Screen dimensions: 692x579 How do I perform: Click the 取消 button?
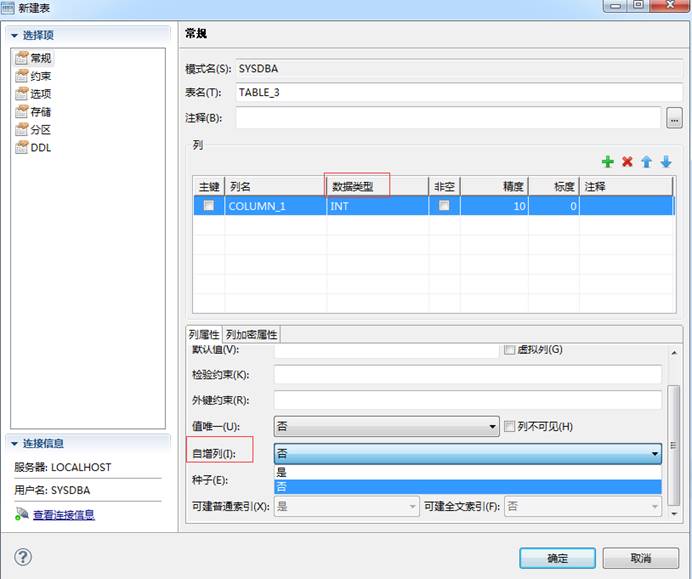pyautogui.click(x=641, y=558)
